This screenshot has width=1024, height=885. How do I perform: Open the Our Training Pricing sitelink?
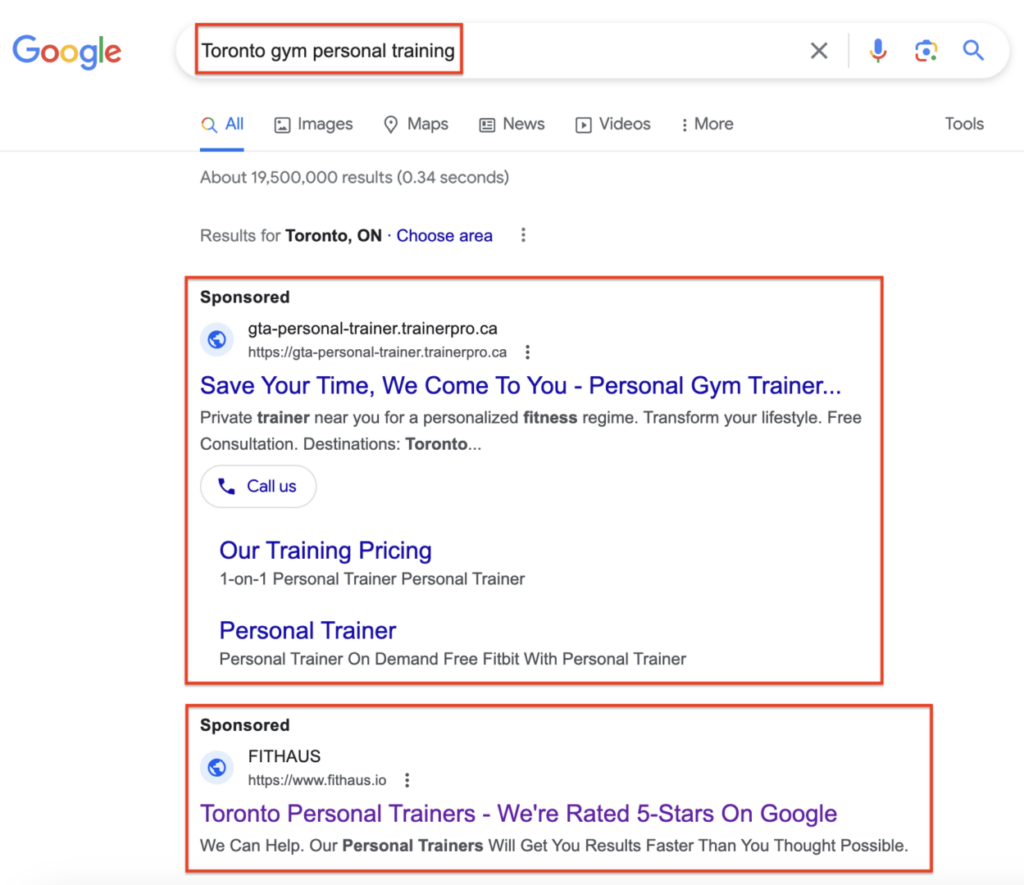click(x=325, y=551)
